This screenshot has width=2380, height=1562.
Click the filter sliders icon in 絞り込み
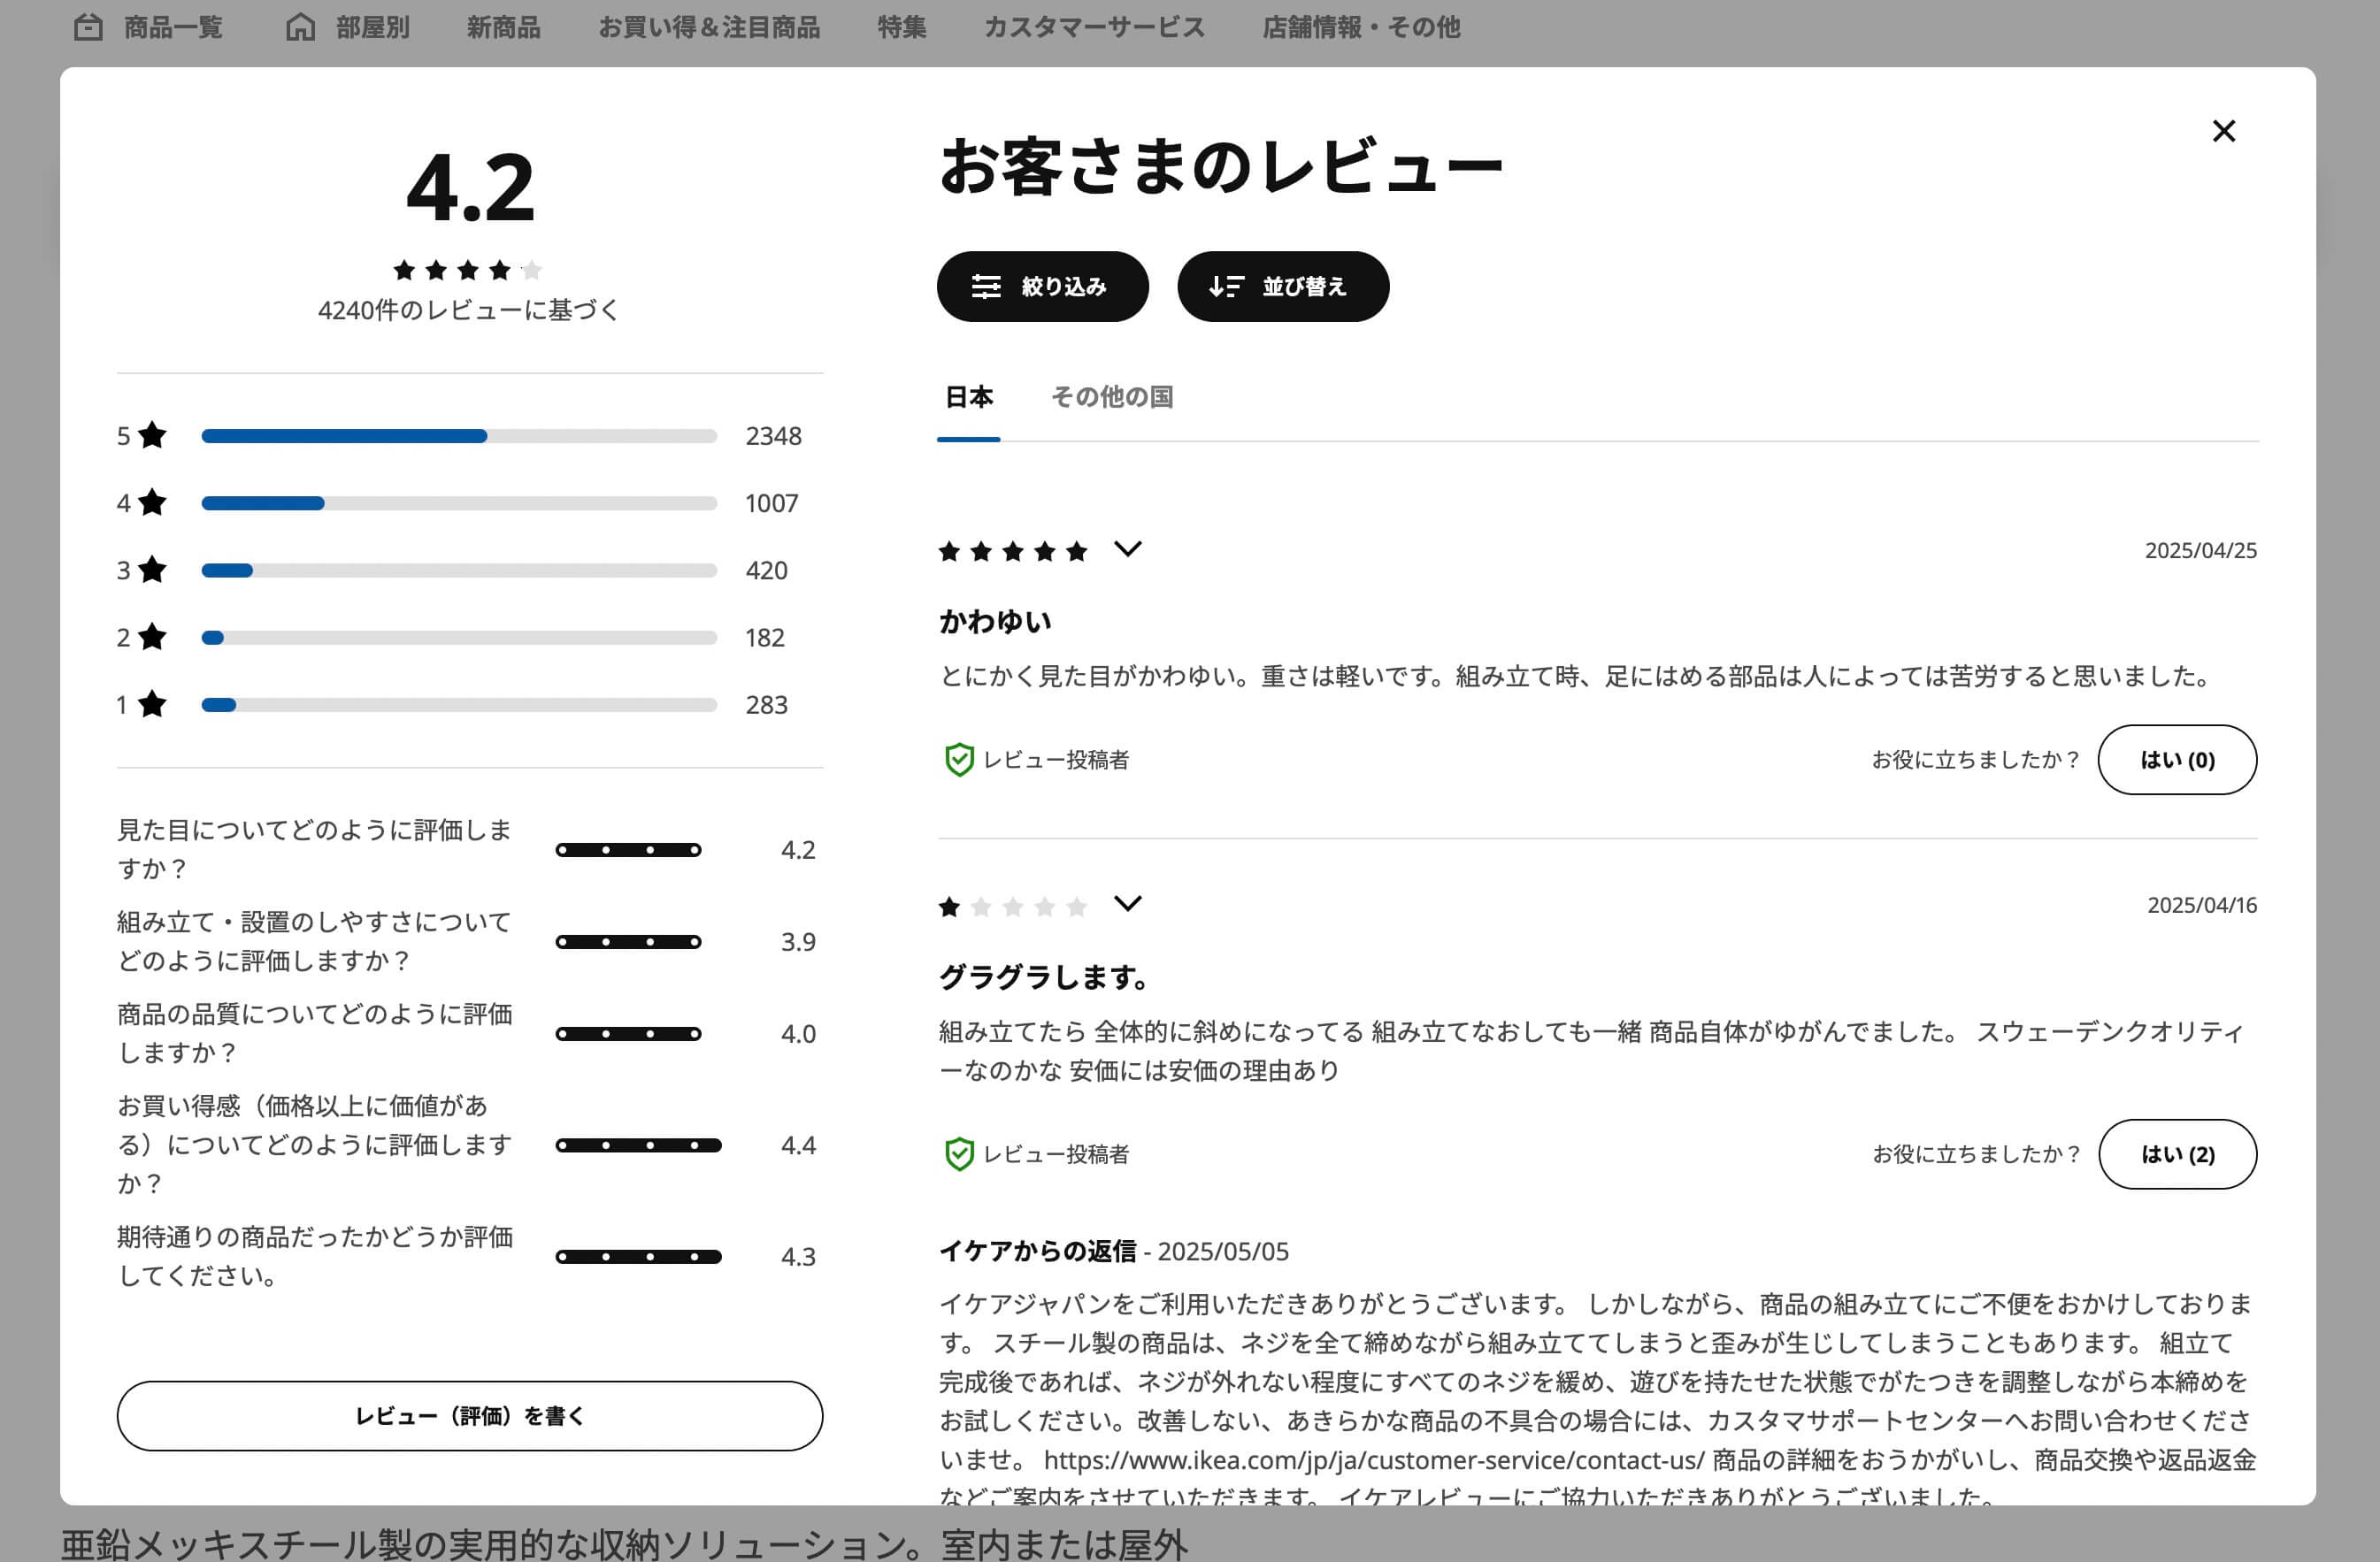click(986, 287)
